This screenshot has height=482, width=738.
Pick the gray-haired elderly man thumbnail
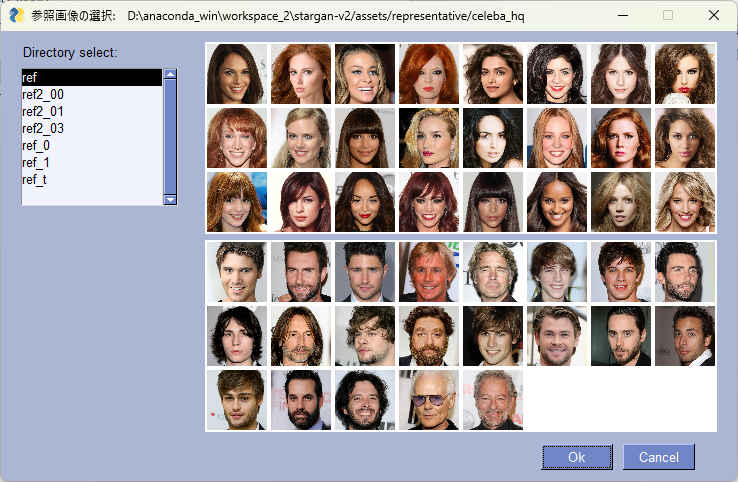coord(493,400)
